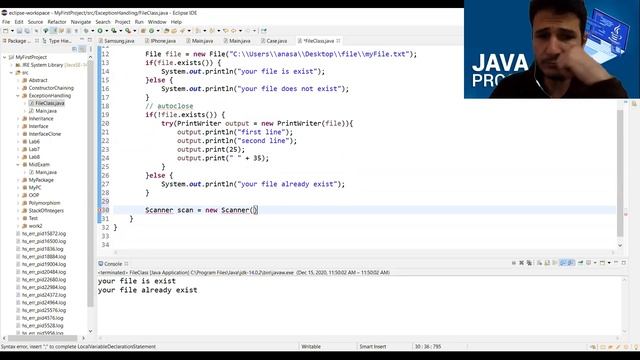Click Display Selected Console monitor icon
This screenshot has width=640, height=360.
coord(589,263)
